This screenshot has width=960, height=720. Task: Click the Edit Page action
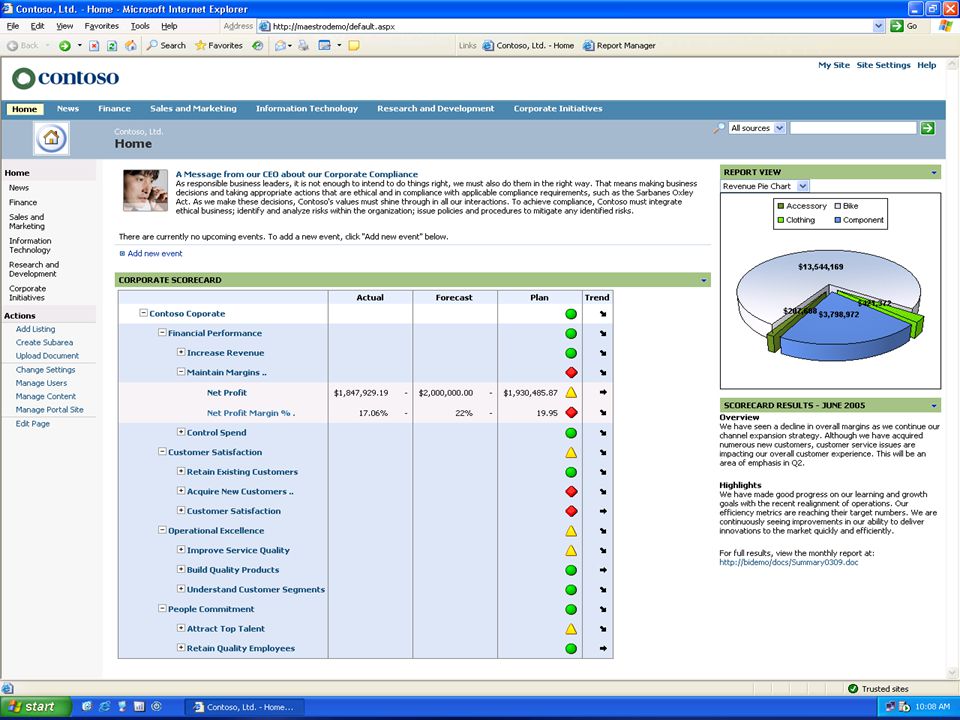(32, 424)
